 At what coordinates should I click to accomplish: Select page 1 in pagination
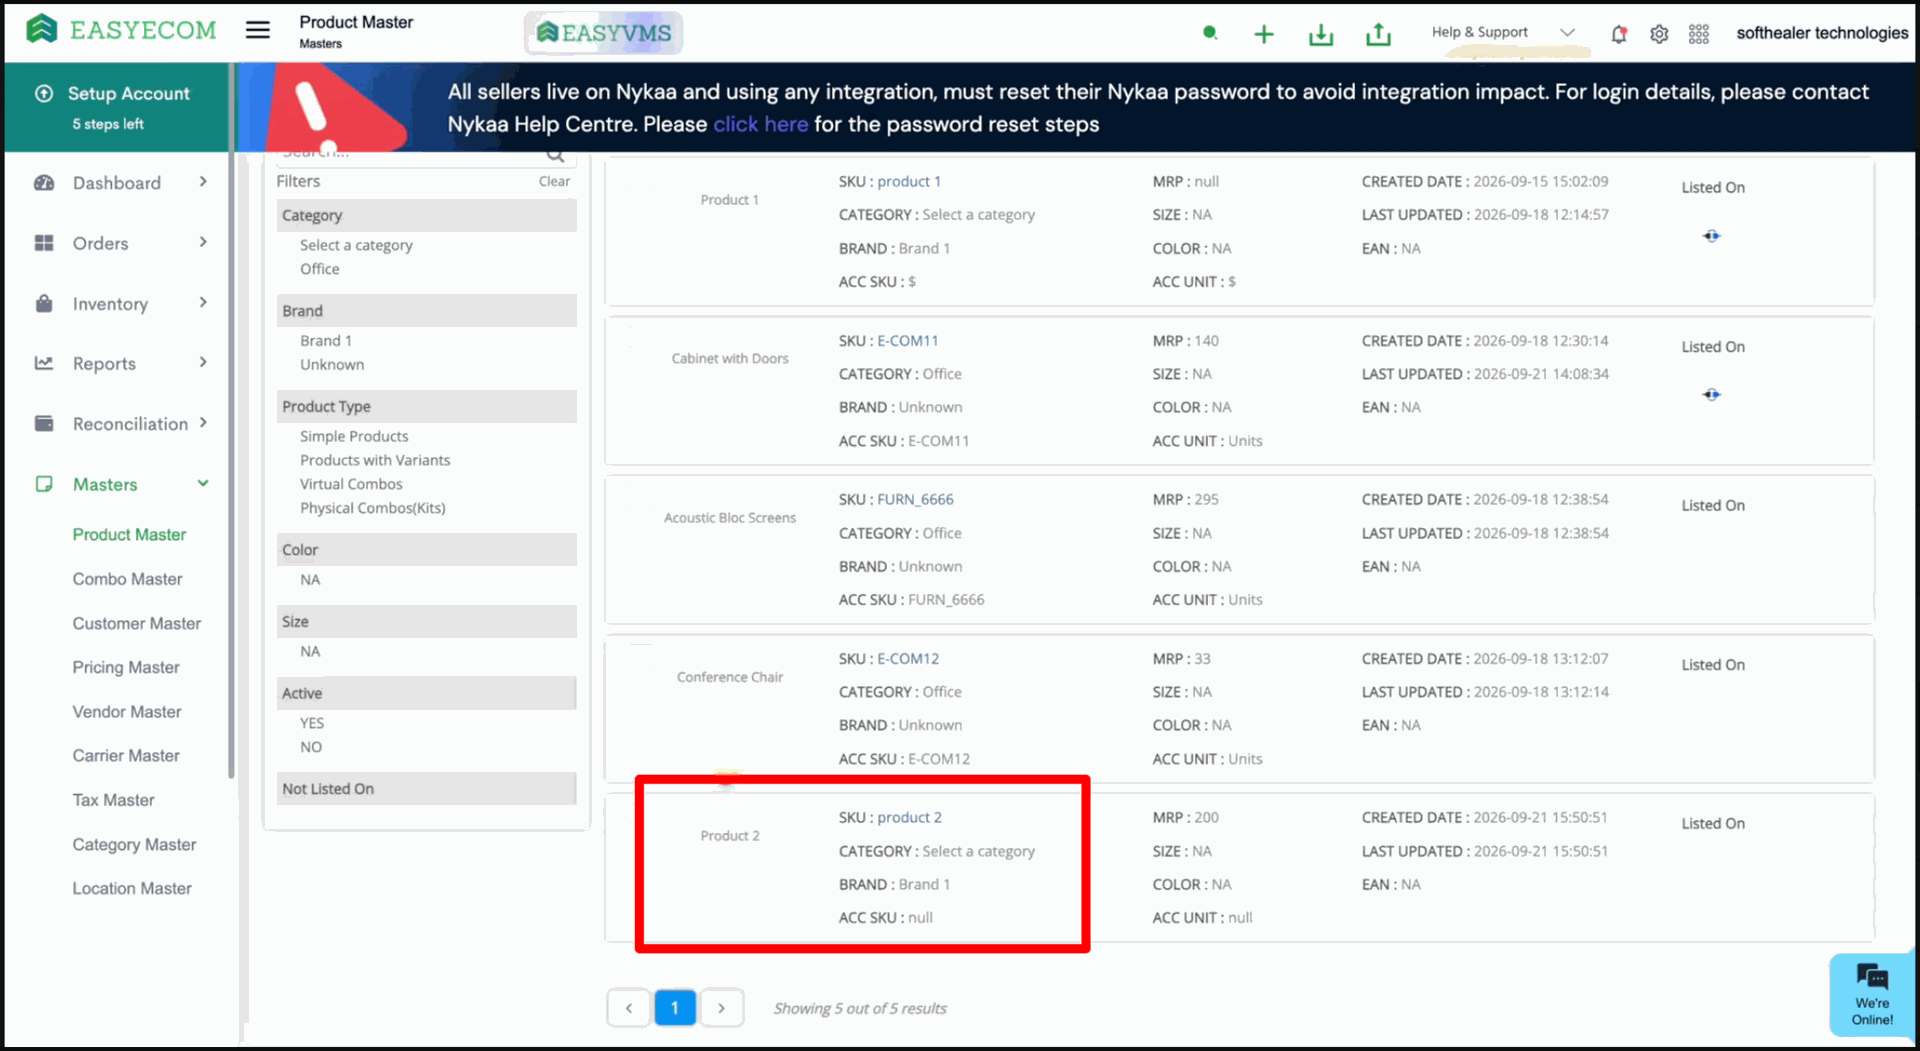675,1008
